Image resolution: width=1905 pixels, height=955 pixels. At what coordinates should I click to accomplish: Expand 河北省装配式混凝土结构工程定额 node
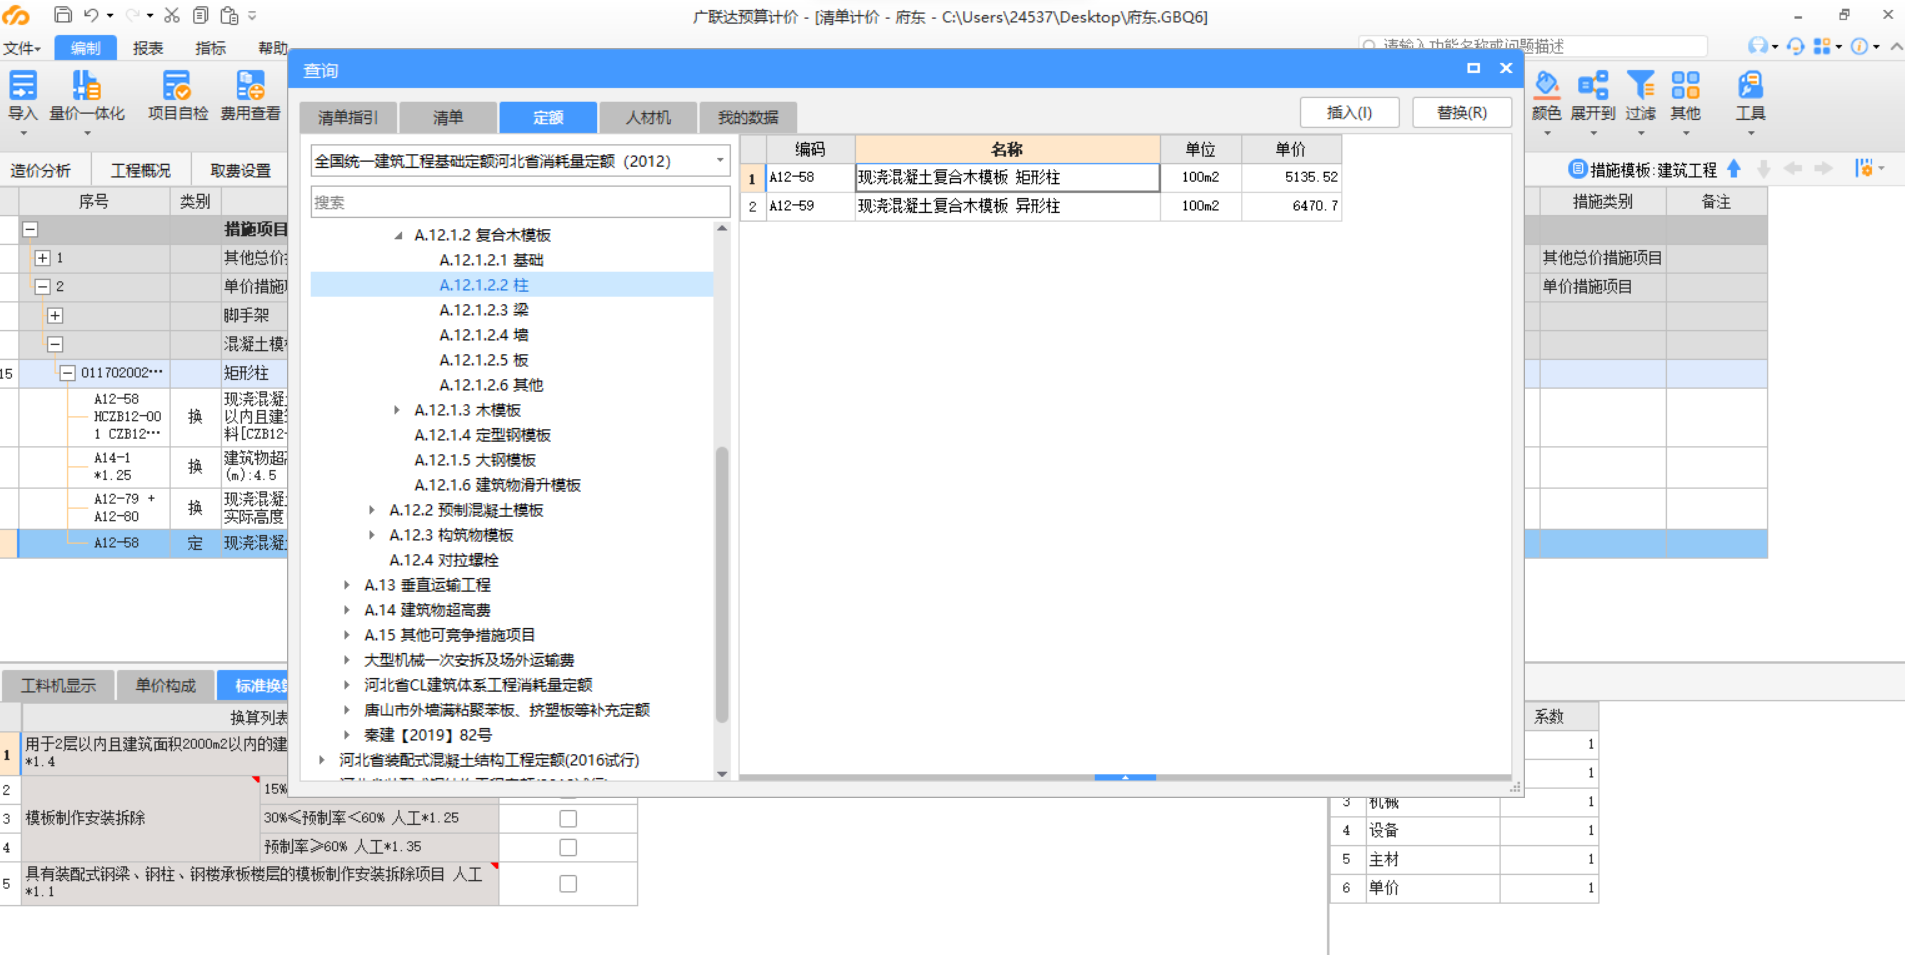(x=322, y=760)
